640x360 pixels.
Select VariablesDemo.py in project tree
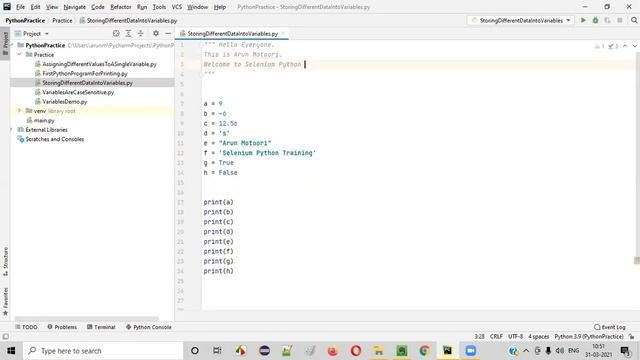(64, 101)
